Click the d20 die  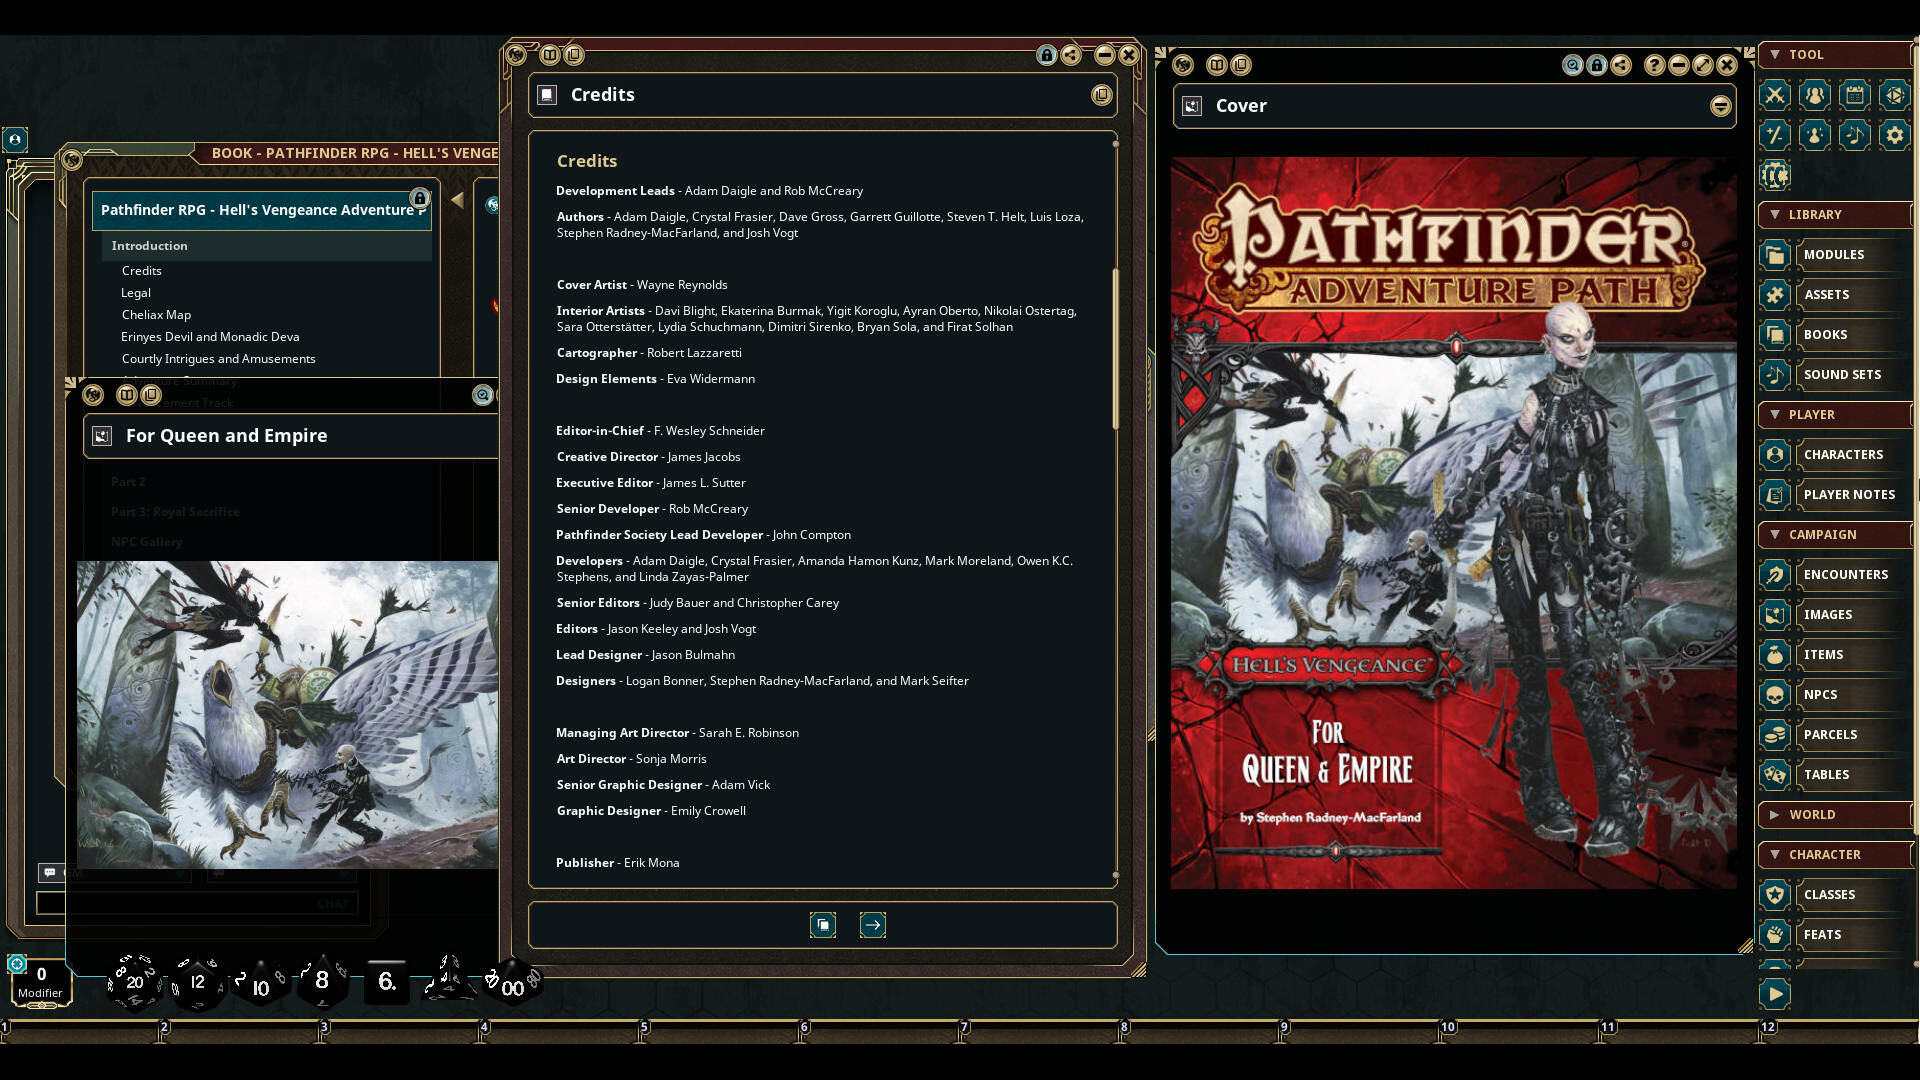point(134,982)
